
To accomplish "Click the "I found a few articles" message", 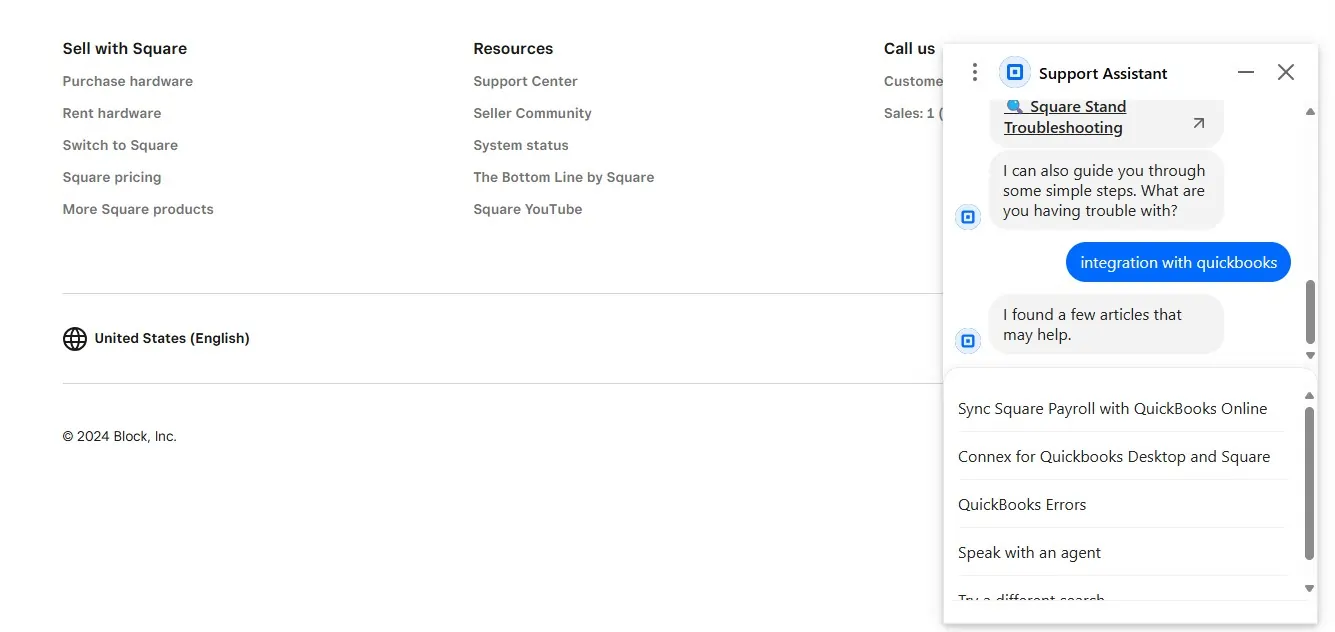I will [x=1106, y=324].
